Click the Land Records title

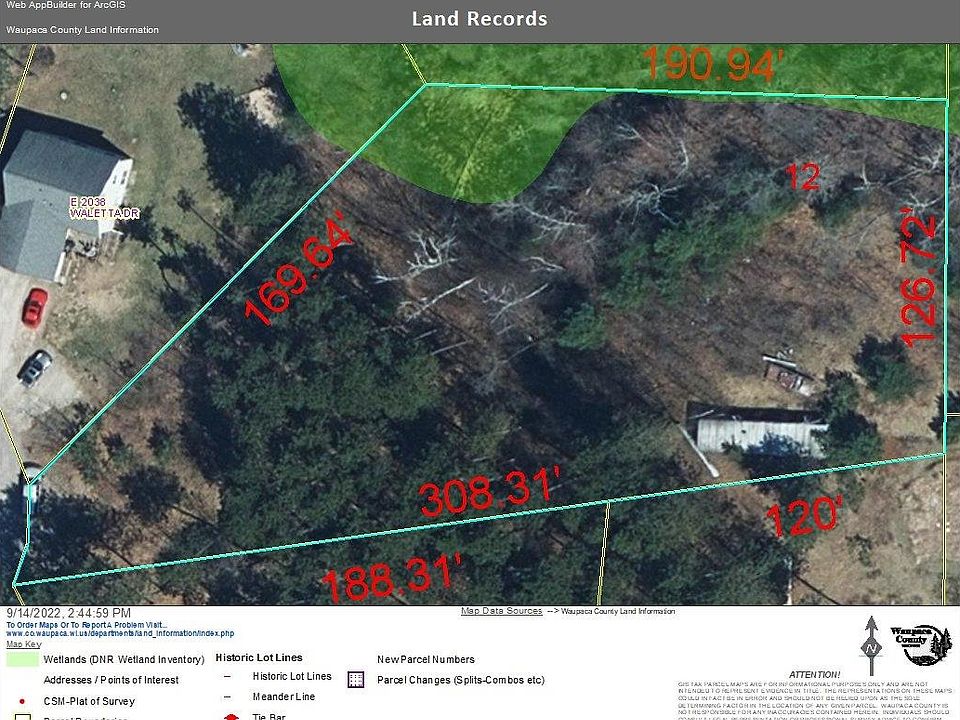[479, 18]
